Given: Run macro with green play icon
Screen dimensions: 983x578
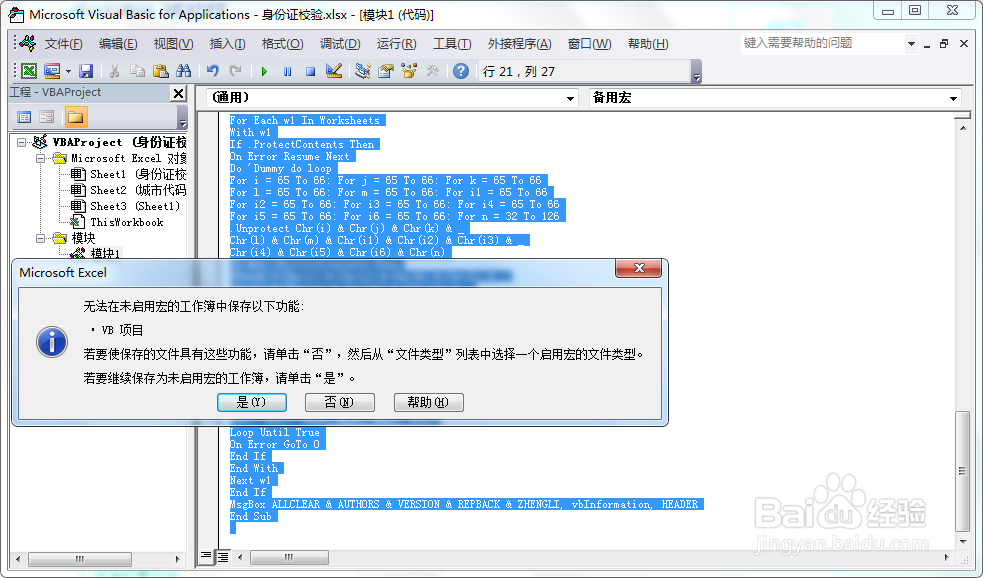Looking at the screenshot, I should [x=264, y=71].
